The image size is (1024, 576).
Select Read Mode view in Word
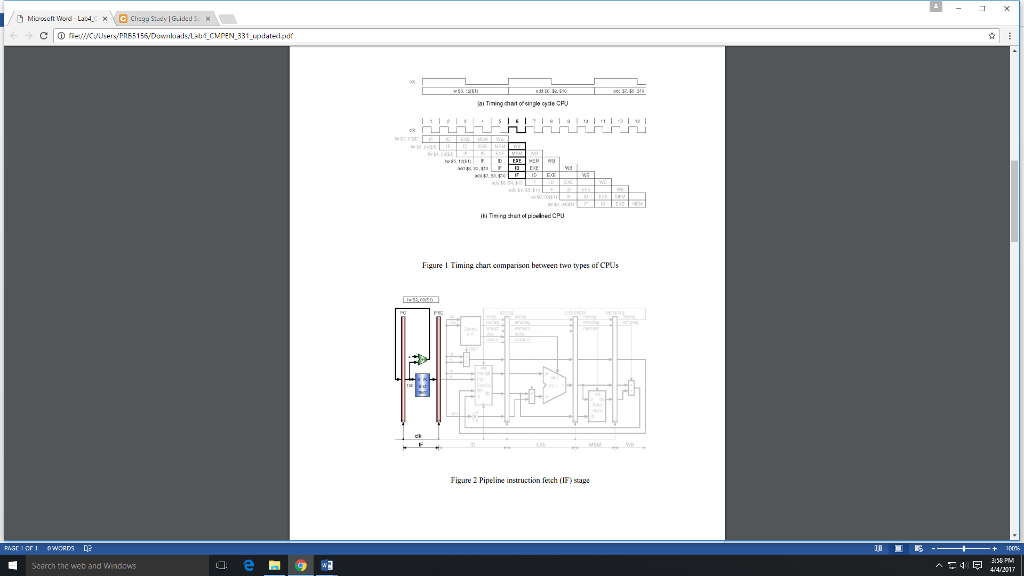879,548
